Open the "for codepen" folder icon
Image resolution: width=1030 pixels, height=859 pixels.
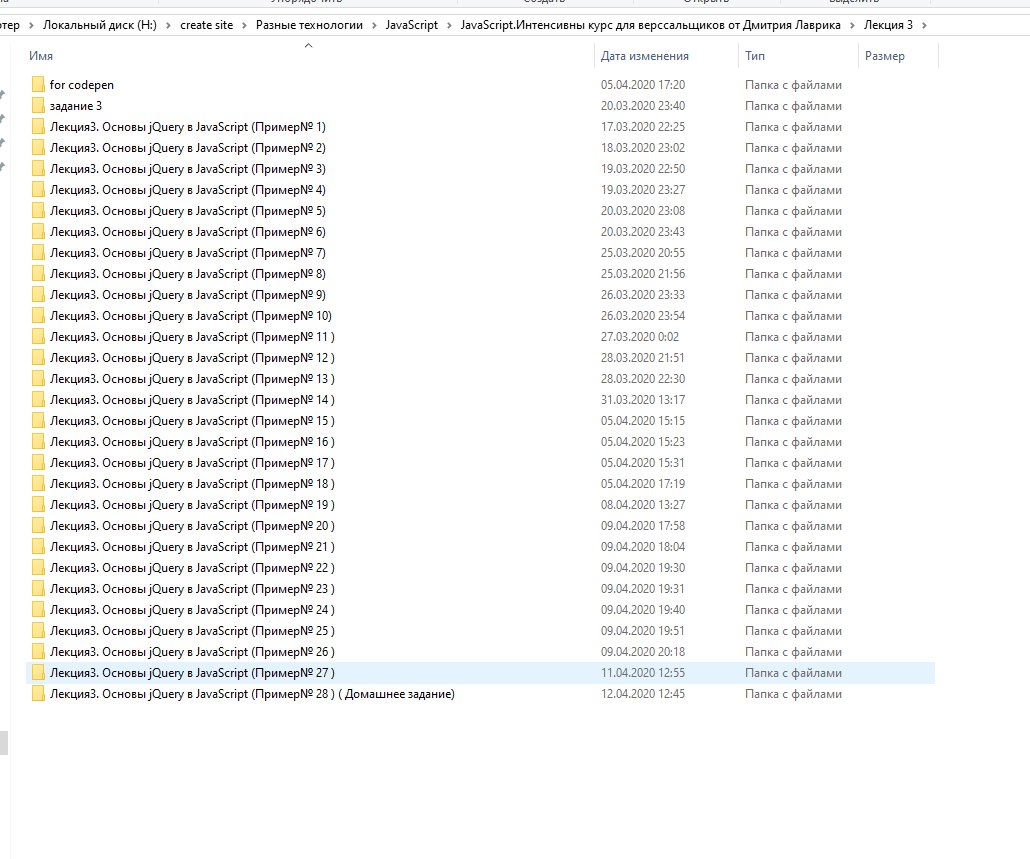tap(38, 85)
